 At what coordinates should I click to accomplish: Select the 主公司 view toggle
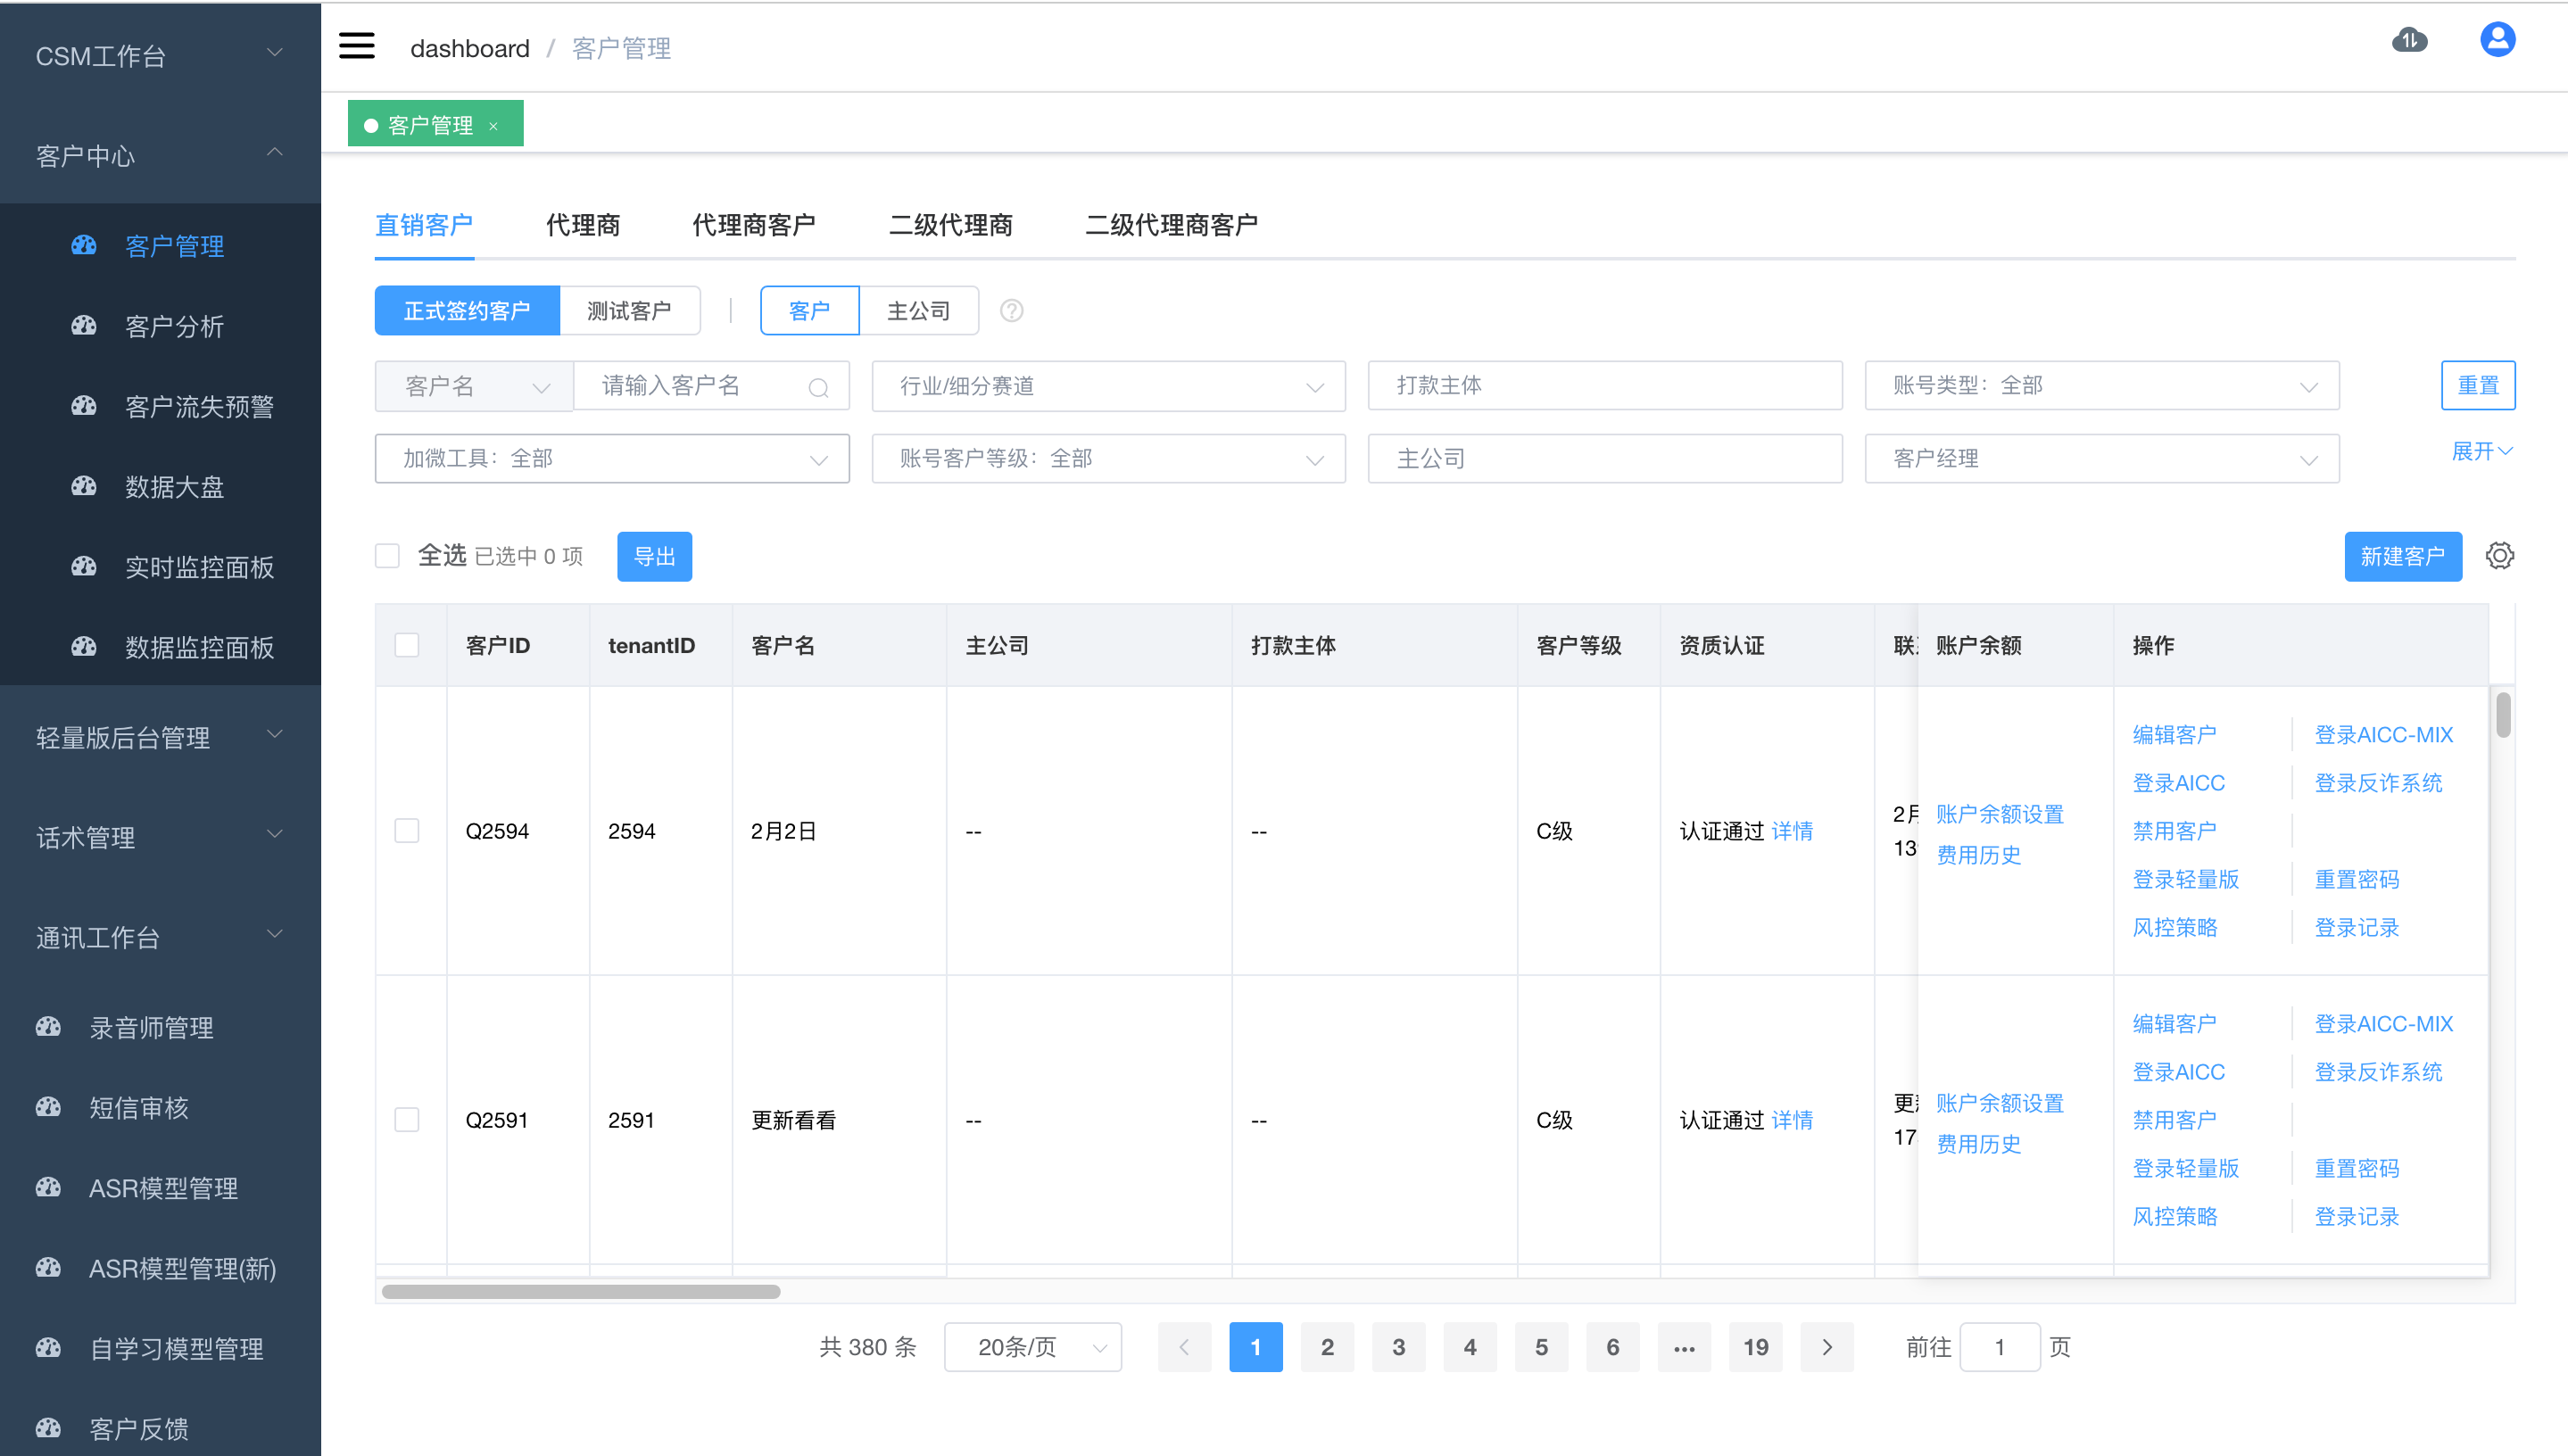coord(918,311)
